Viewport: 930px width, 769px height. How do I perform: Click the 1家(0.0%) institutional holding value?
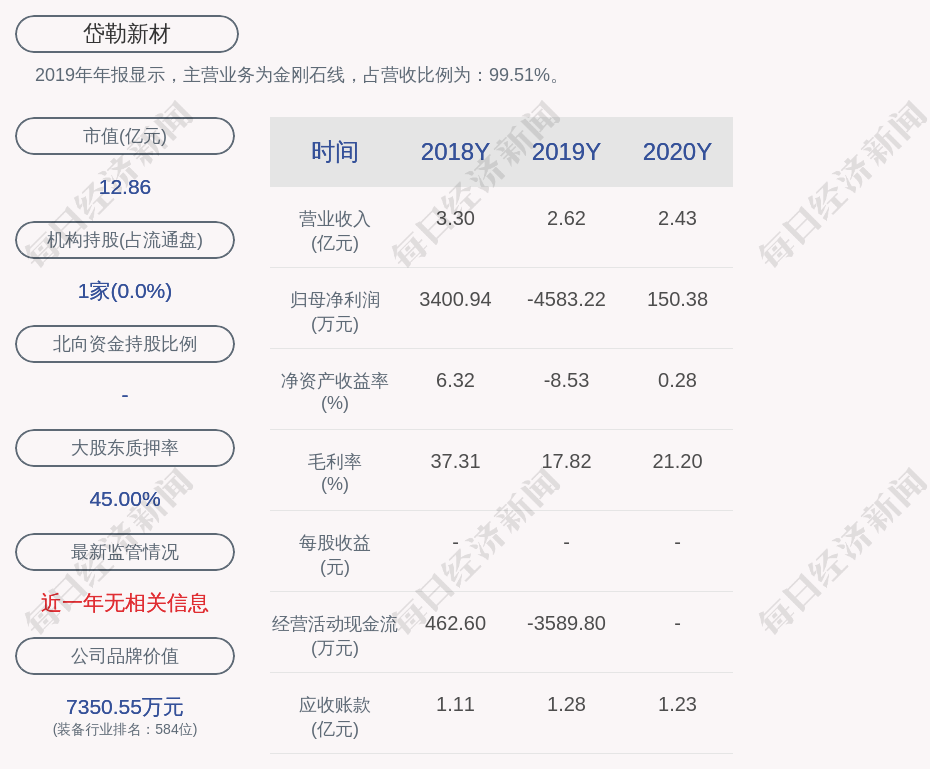125,291
